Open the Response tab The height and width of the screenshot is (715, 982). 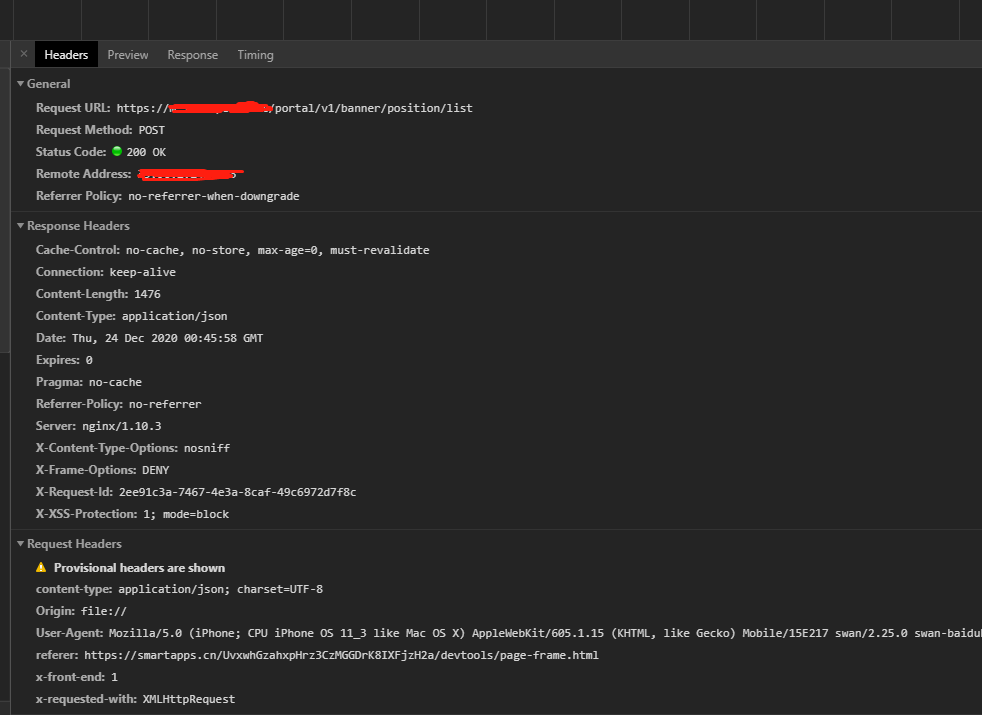pyautogui.click(x=192, y=54)
